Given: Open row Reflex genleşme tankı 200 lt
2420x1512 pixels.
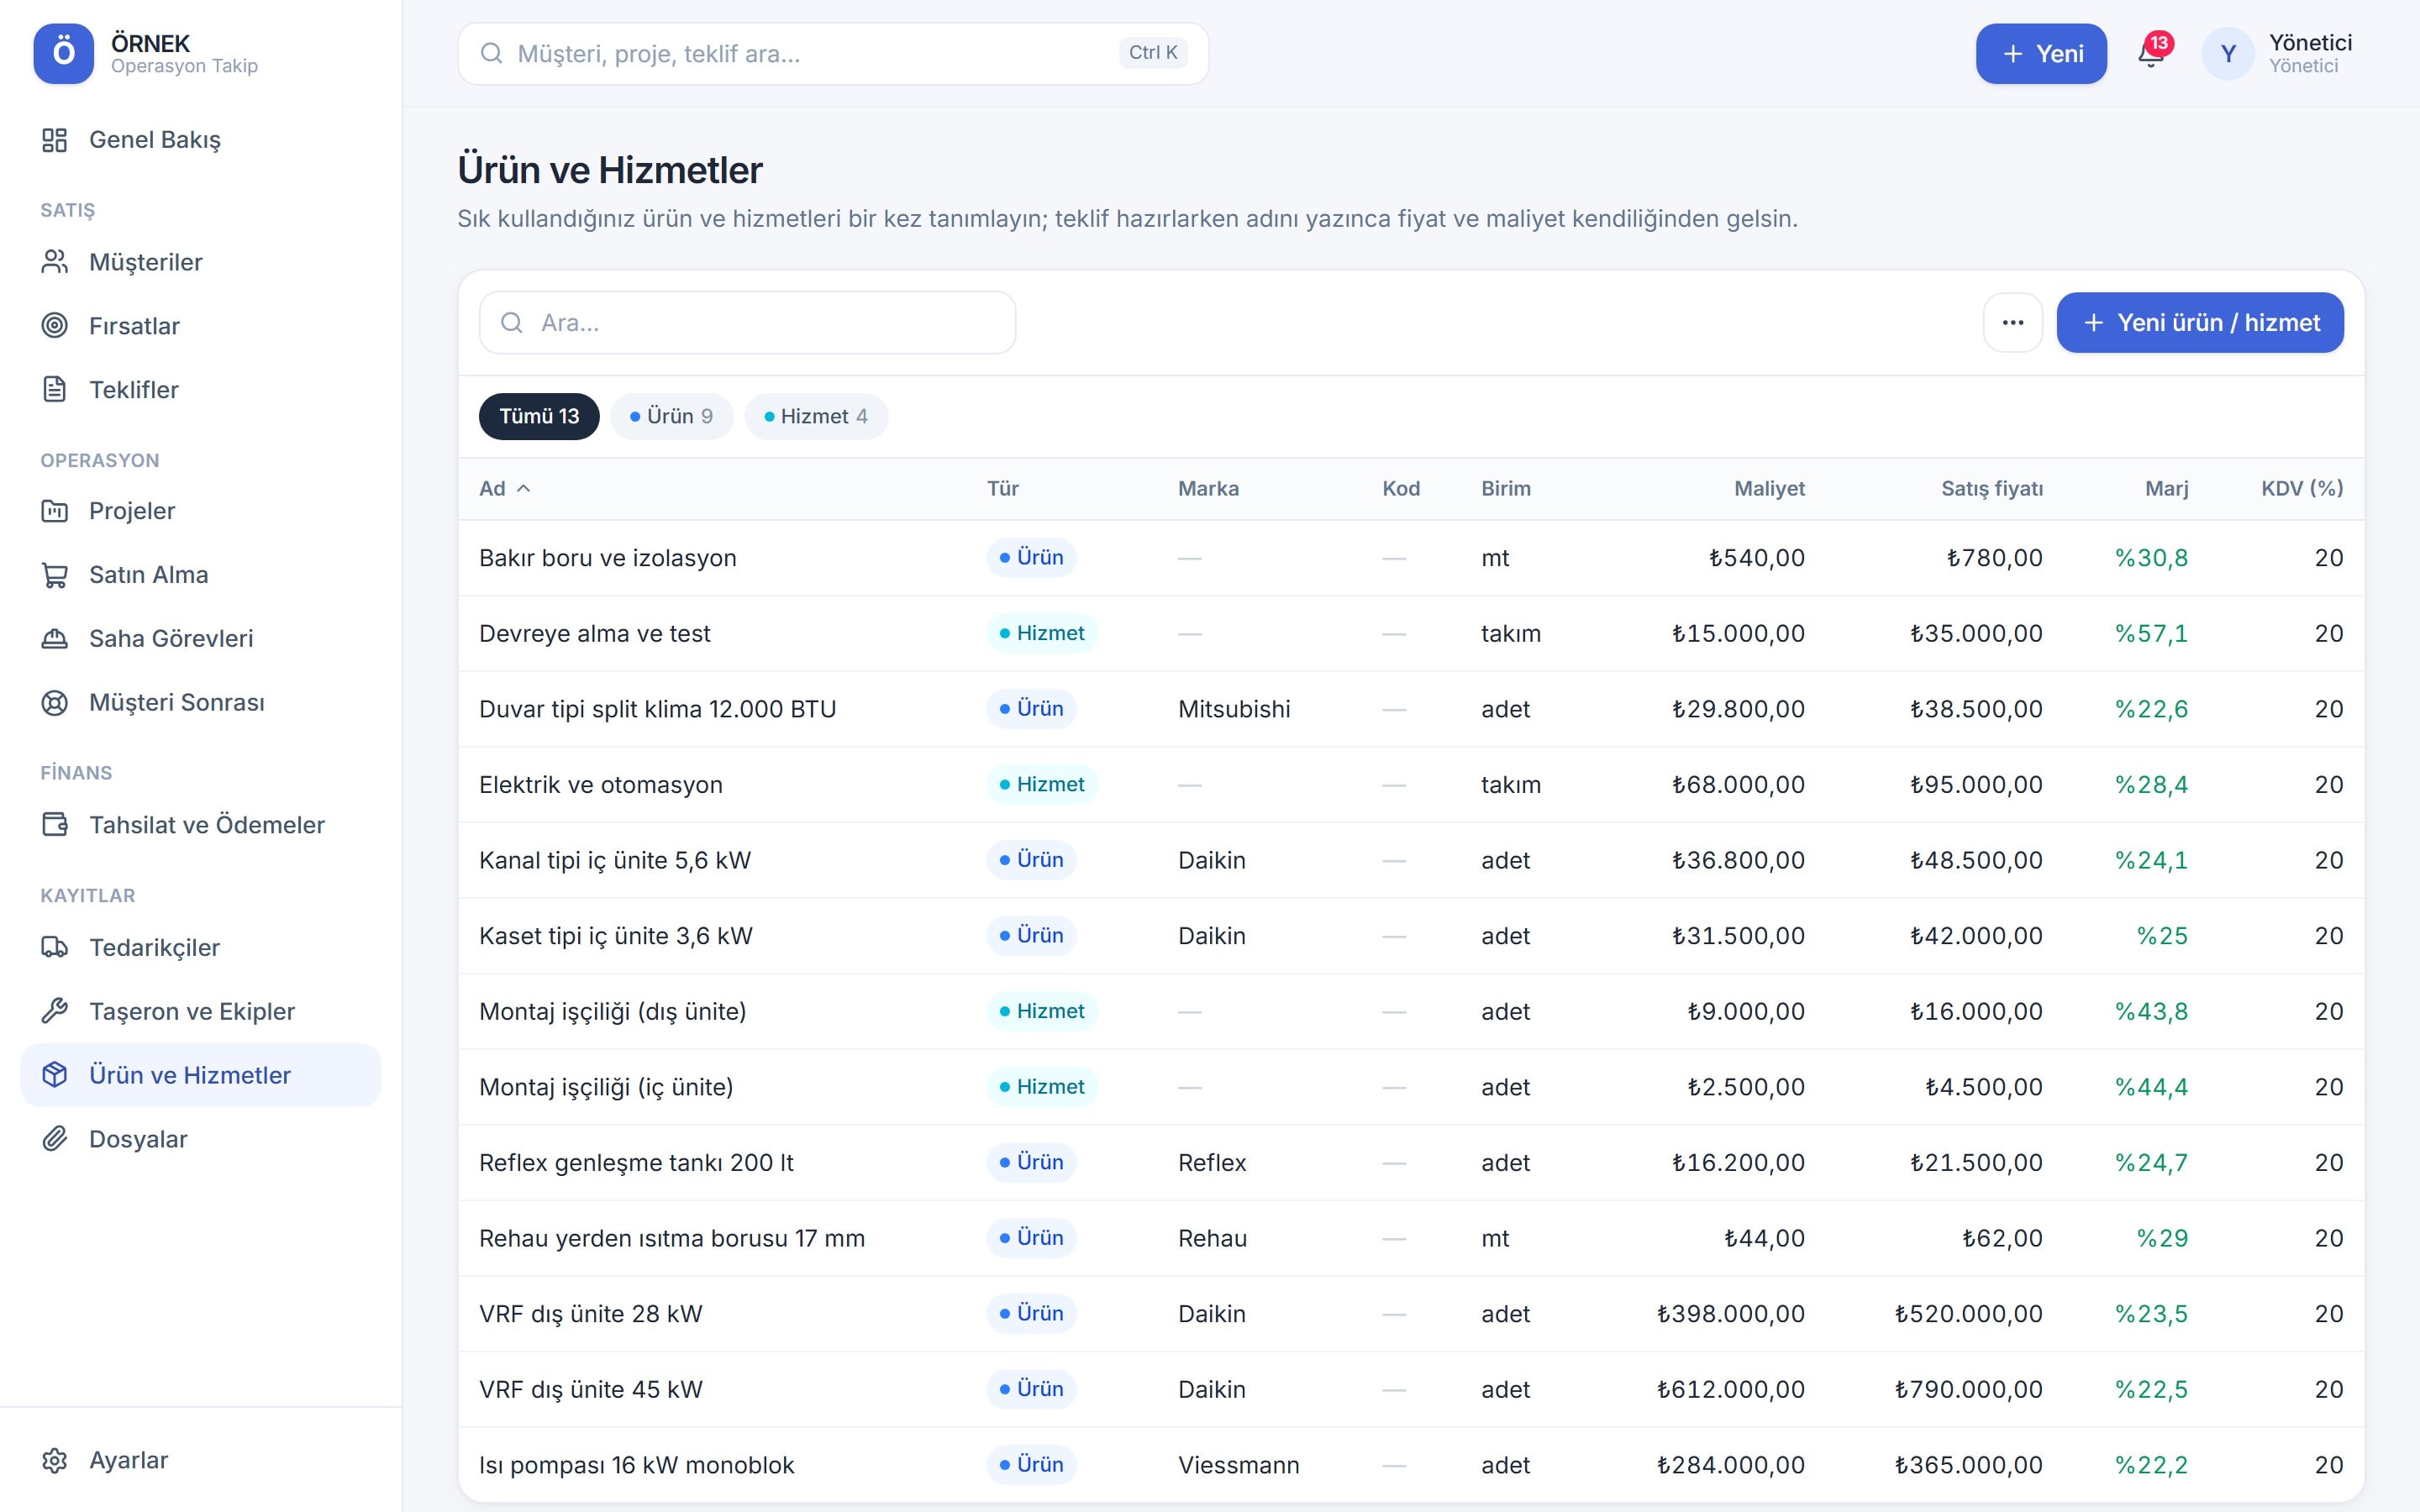Looking at the screenshot, I should click(1411, 1163).
